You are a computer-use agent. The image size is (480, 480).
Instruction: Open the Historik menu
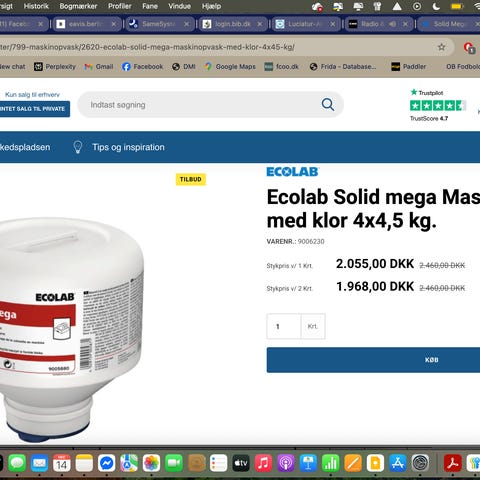[36, 6]
